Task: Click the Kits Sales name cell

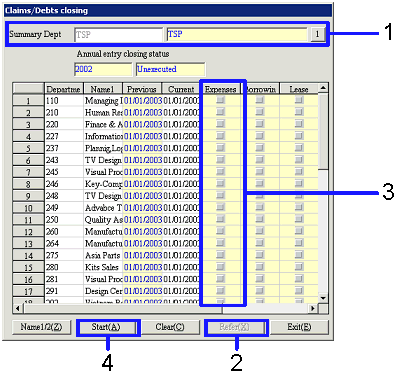Action: tap(103, 267)
